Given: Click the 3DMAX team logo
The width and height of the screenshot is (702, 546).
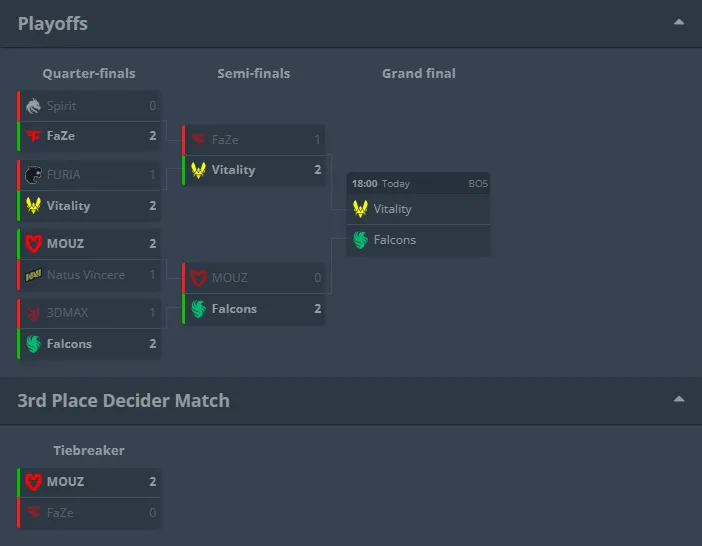Looking at the screenshot, I should click(x=33, y=313).
